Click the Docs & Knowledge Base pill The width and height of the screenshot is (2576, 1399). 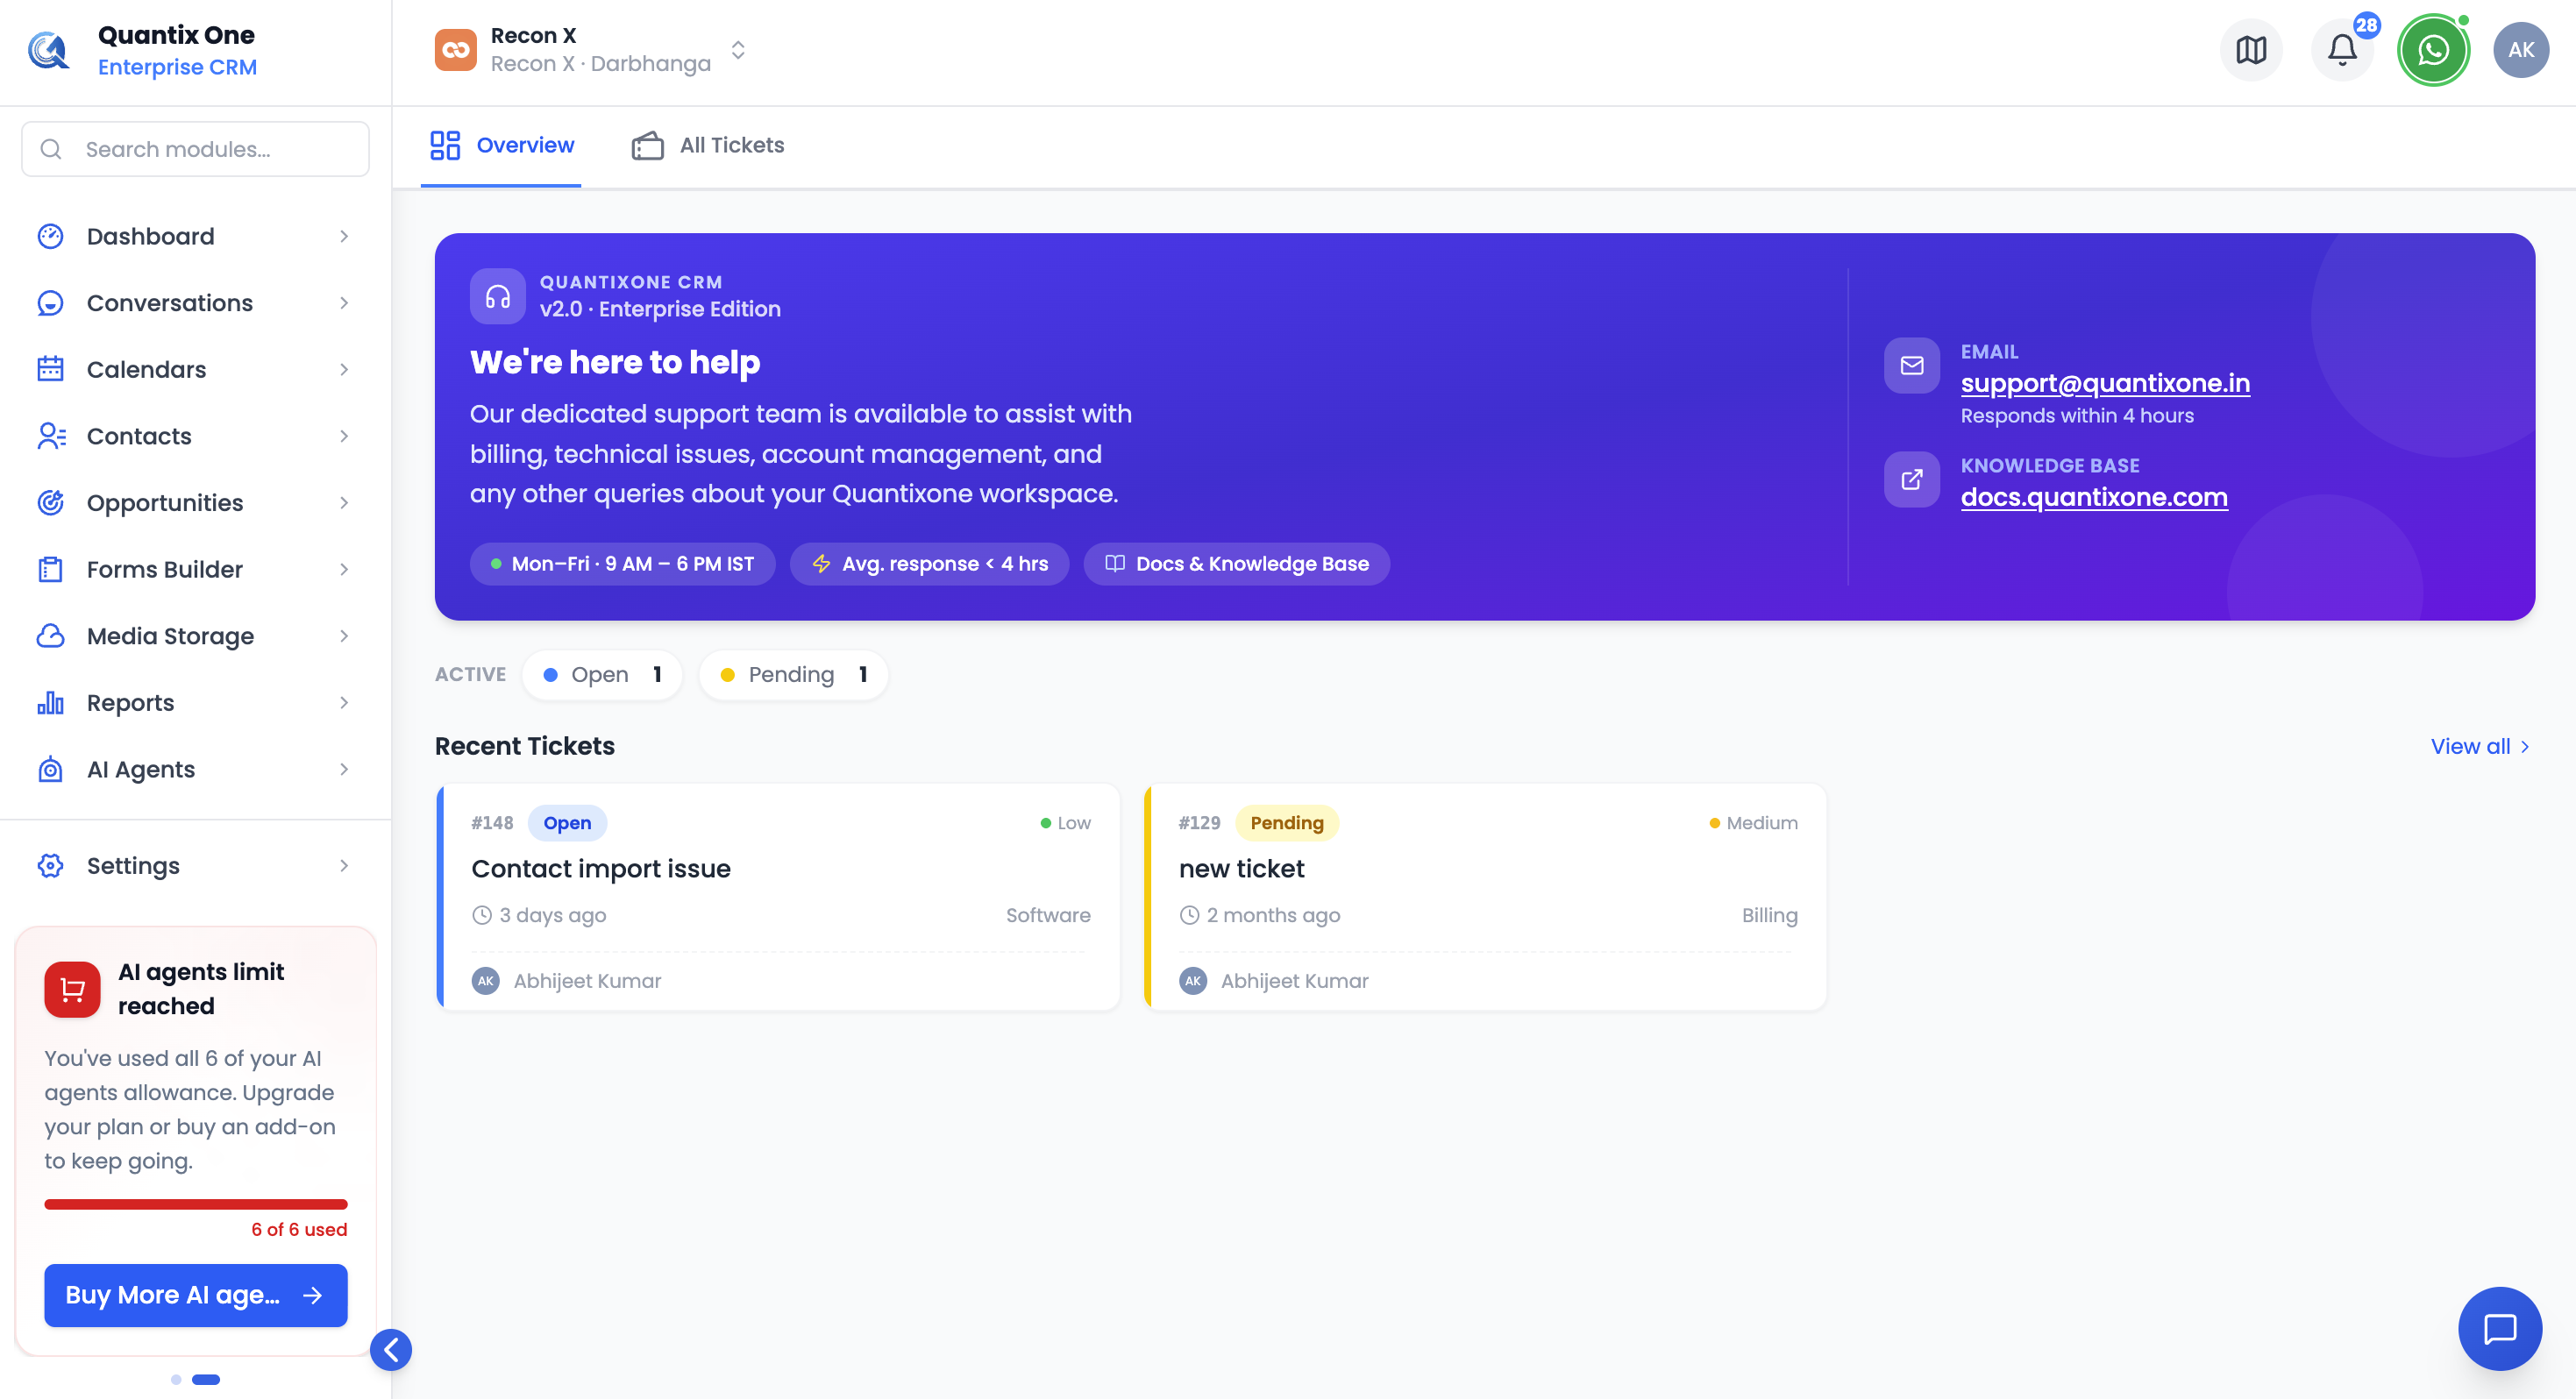(1236, 564)
